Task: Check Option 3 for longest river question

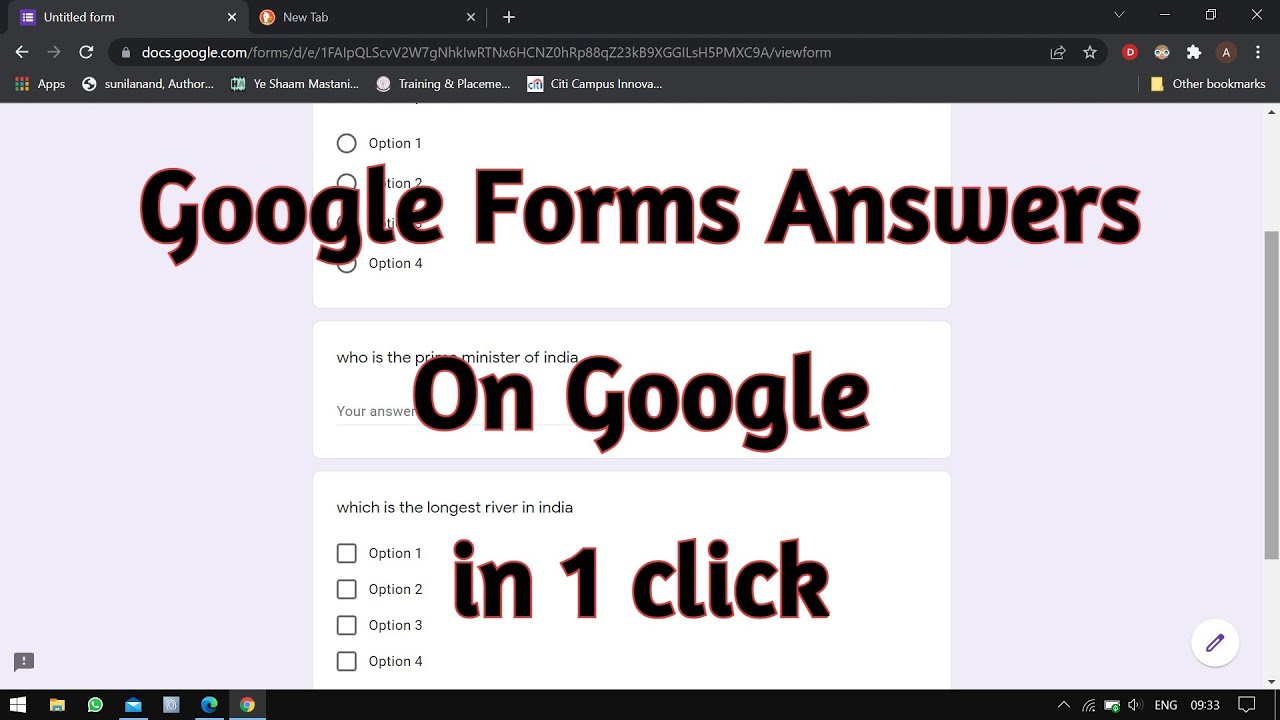Action: pyautogui.click(x=347, y=625)
